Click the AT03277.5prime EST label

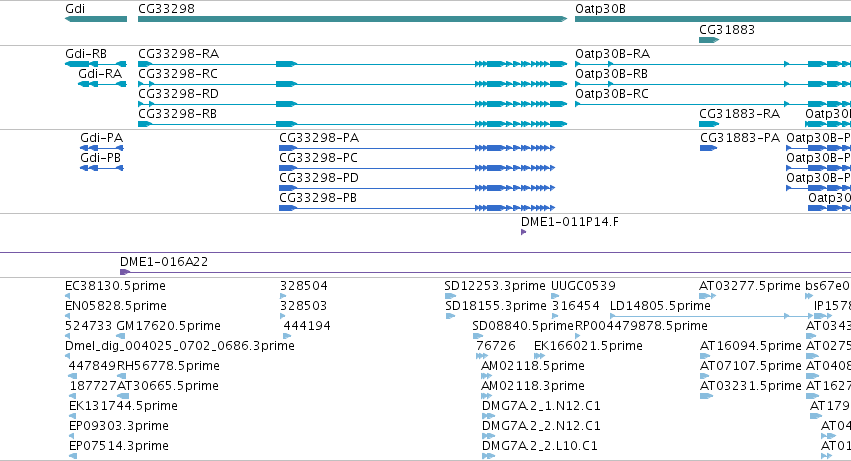pos(750,286)
